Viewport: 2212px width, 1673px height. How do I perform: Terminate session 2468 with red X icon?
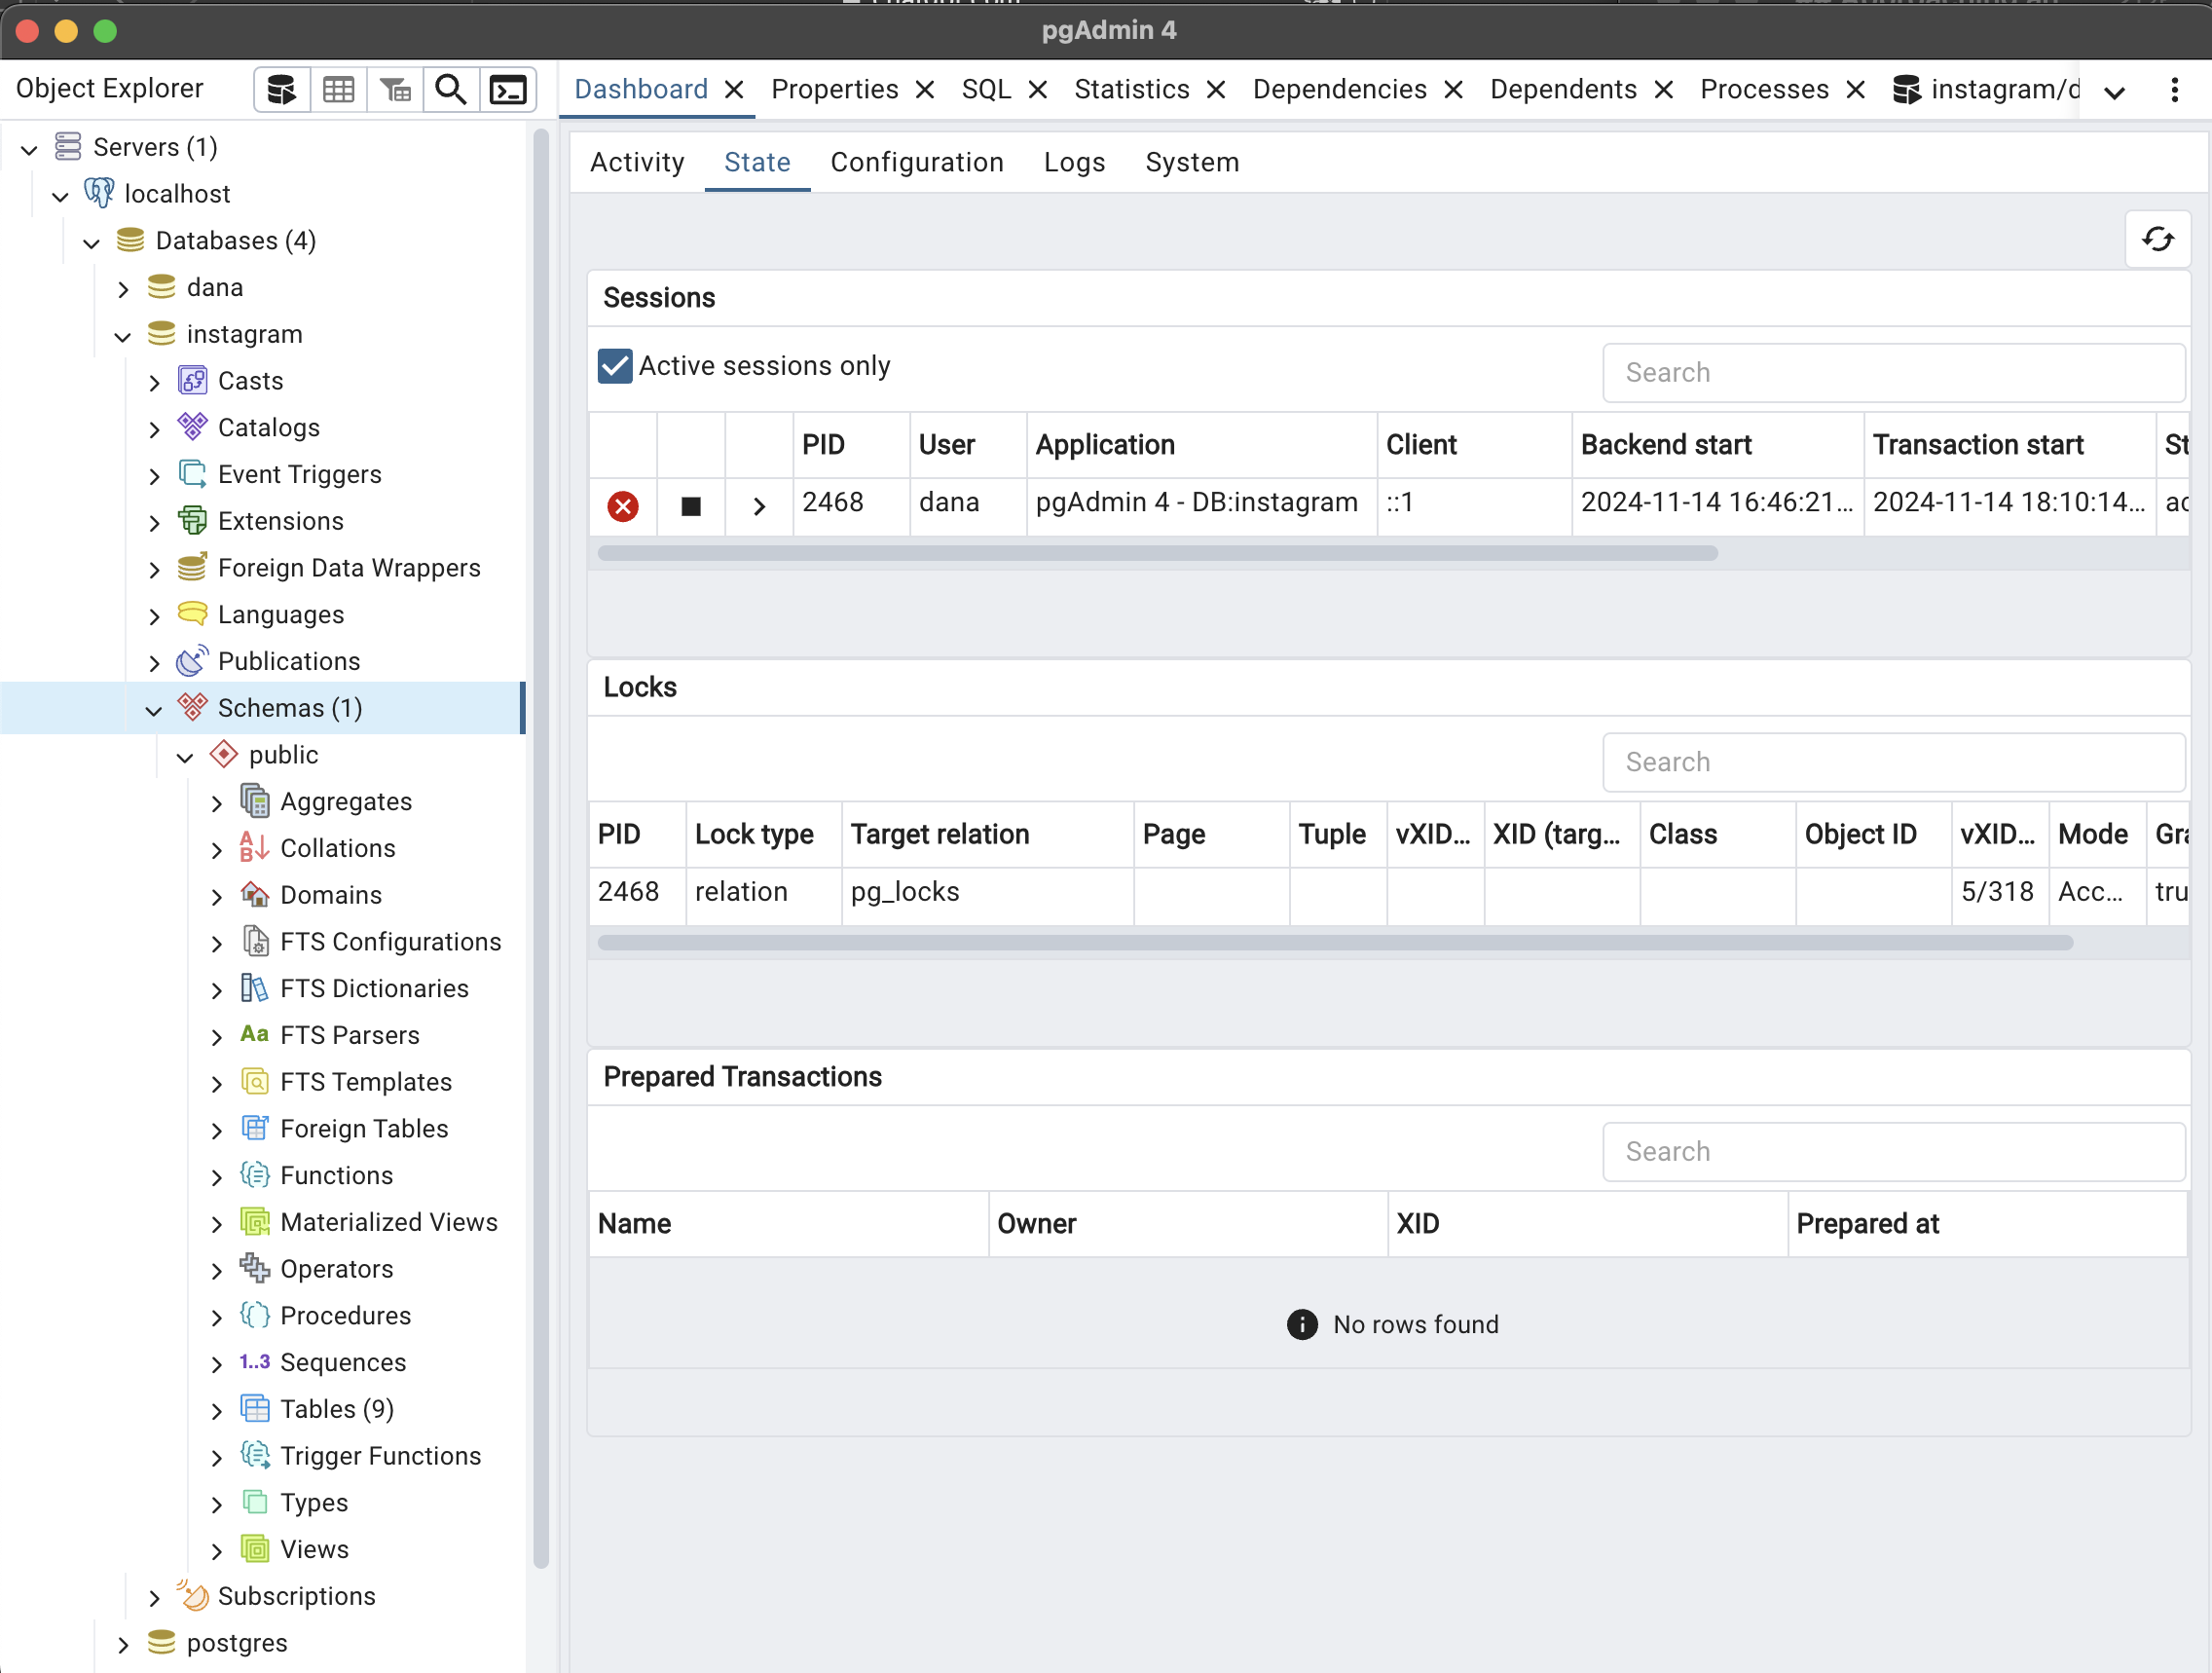click(x=623, y=506)
